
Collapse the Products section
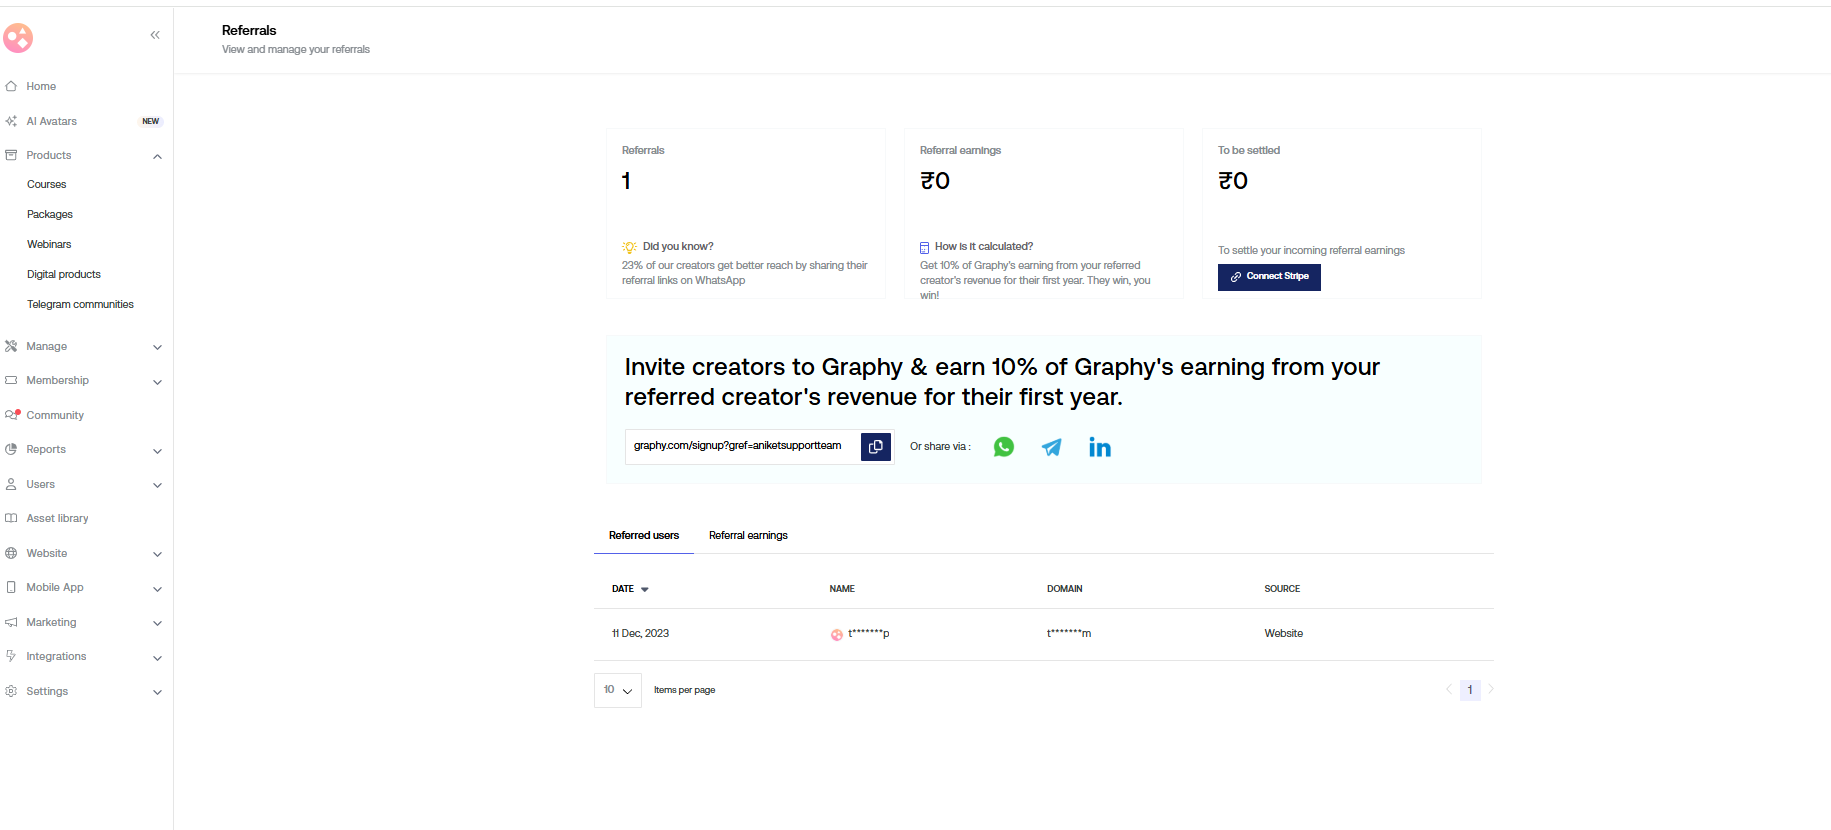pos(157,156)
